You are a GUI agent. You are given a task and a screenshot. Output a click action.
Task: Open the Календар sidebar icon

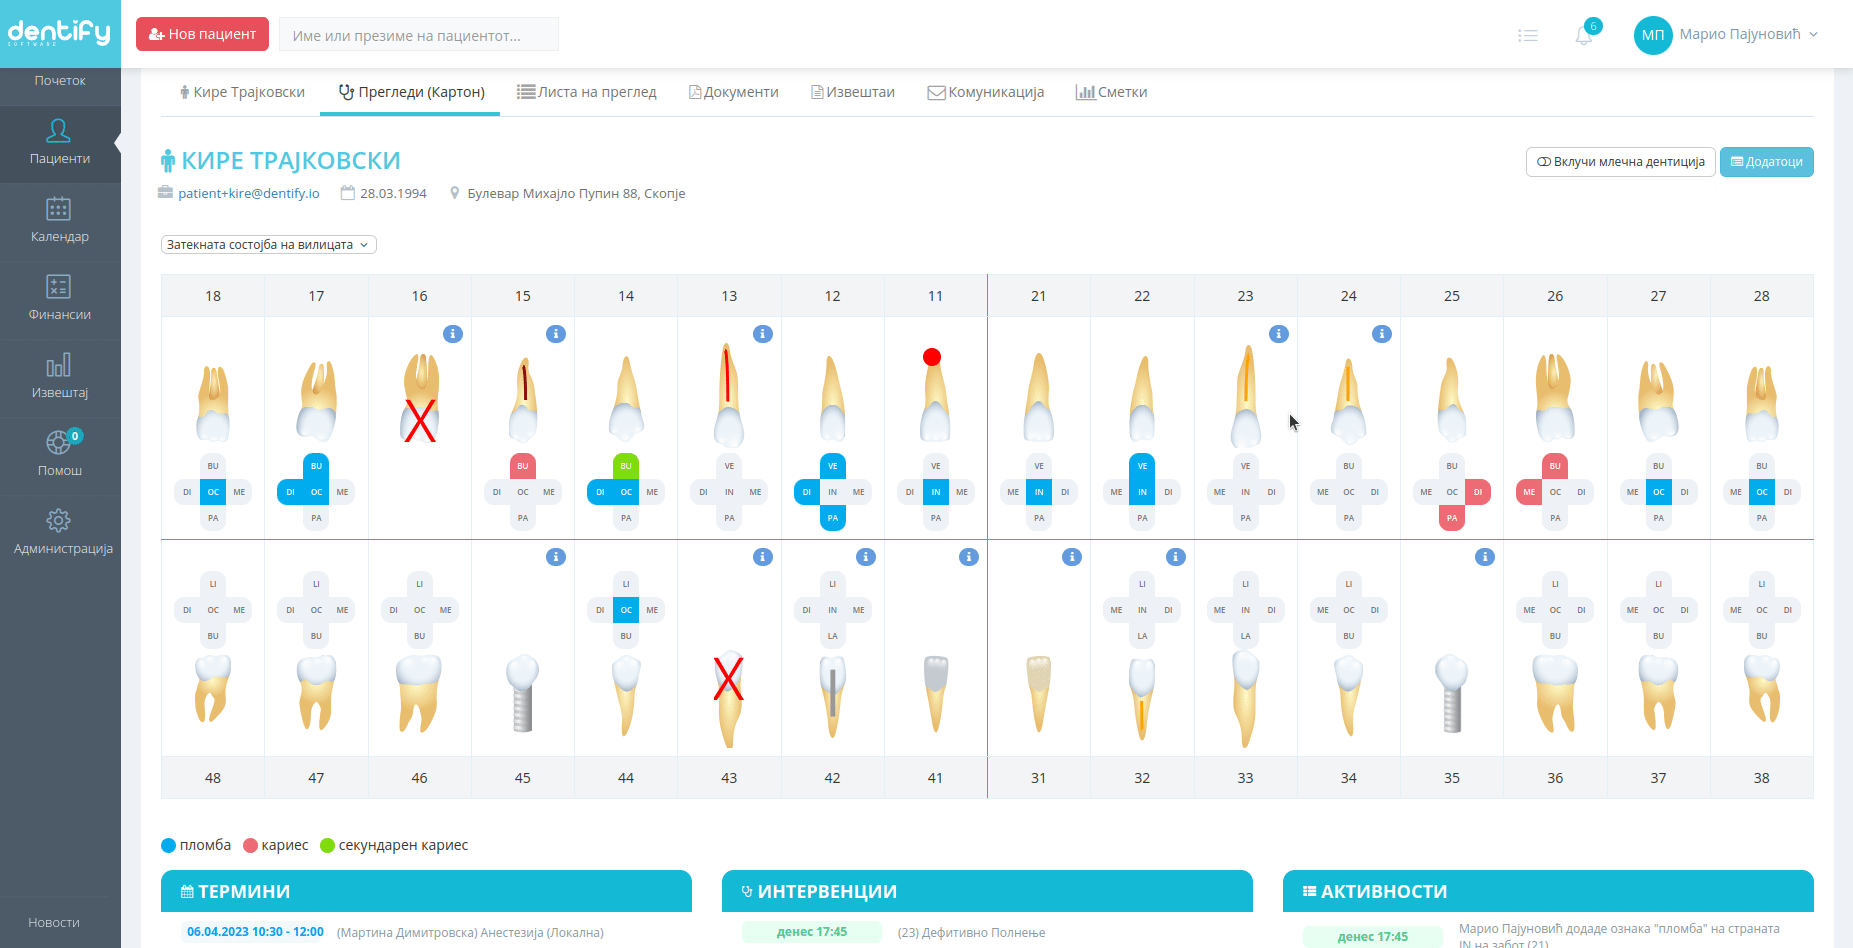[x=59, y=209]
